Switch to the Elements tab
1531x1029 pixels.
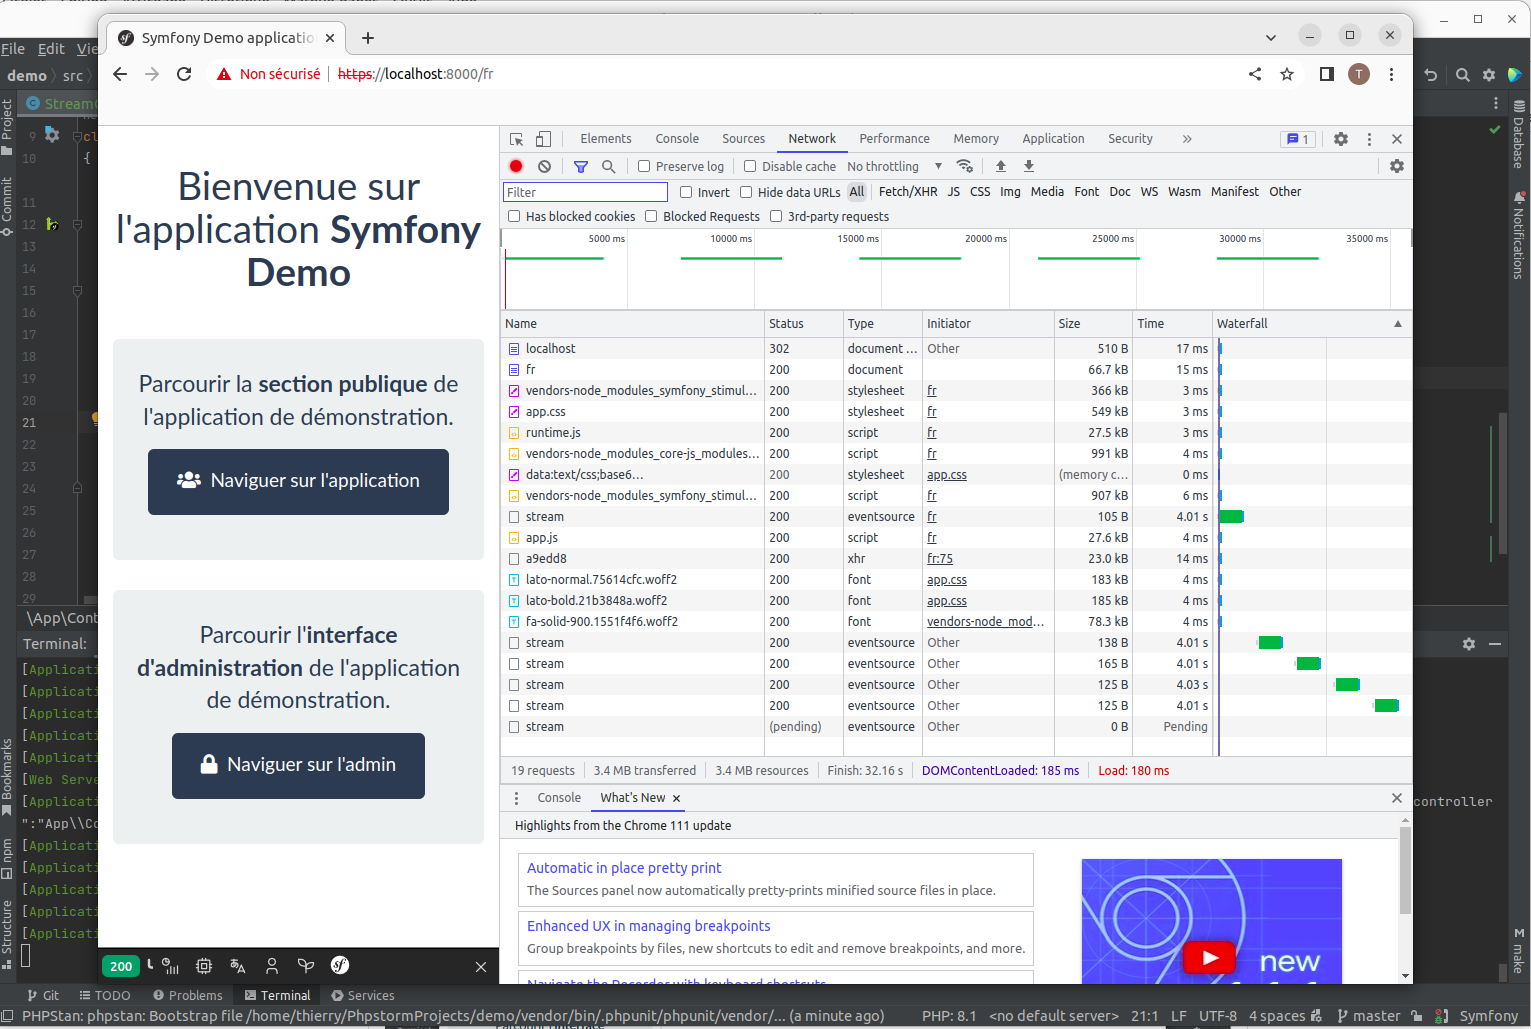pyautogui.click(x=606, y=138)
